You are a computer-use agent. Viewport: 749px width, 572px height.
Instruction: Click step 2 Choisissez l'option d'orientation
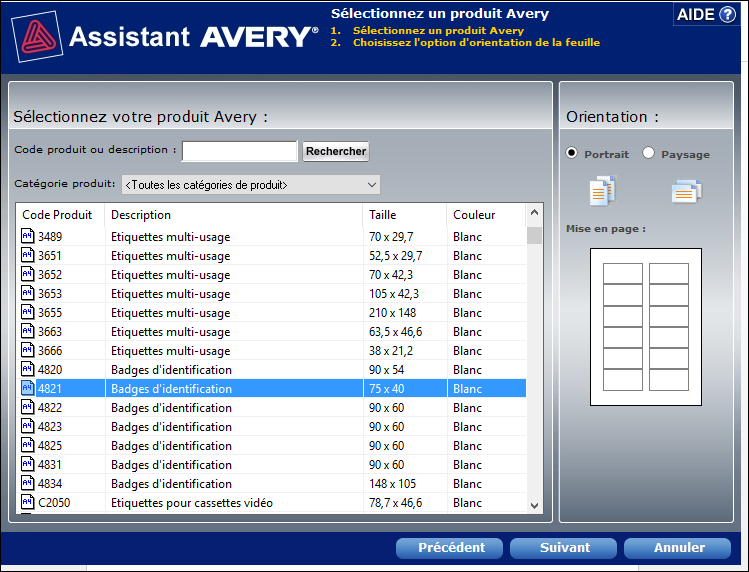(476, 43)
